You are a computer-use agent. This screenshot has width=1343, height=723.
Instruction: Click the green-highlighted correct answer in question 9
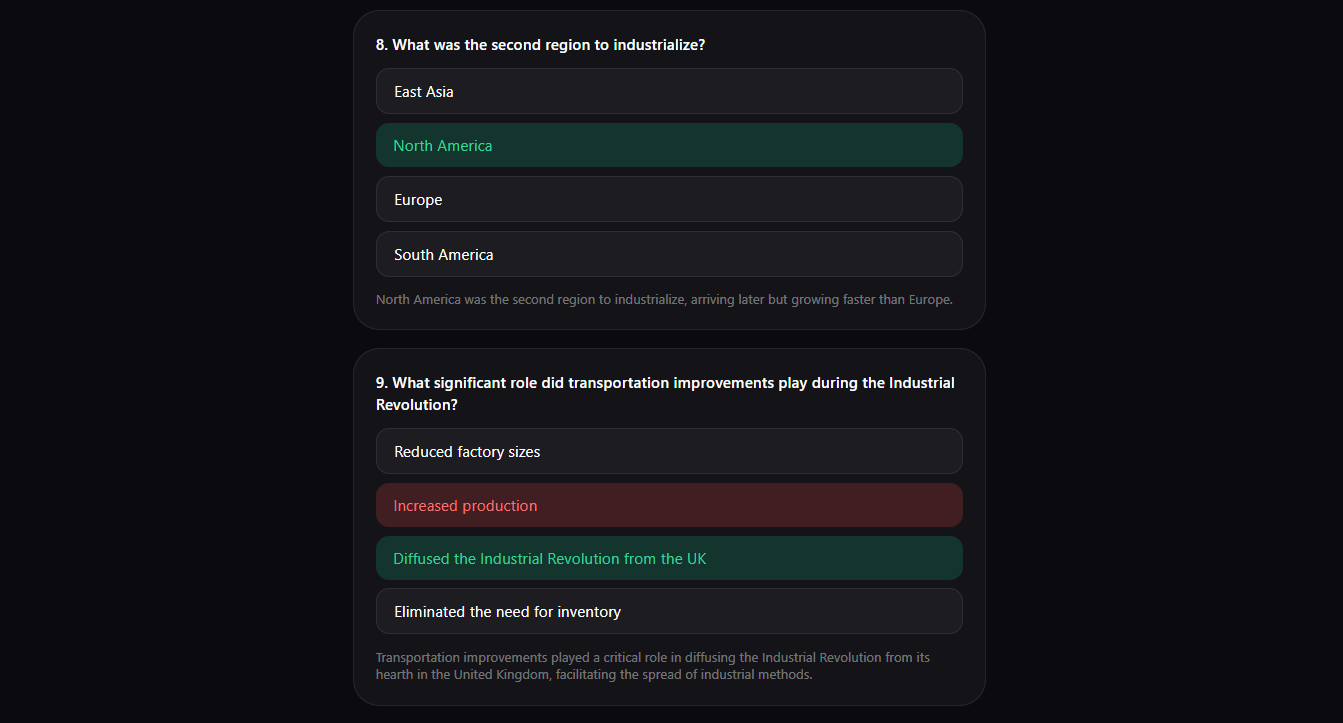pos(668,558)
